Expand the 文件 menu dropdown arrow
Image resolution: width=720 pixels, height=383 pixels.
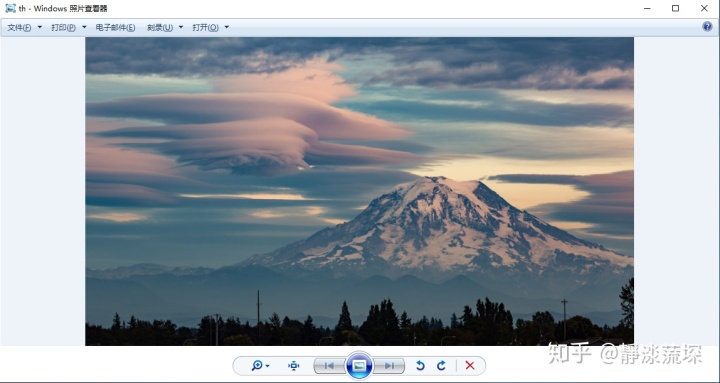pos(39,28)
